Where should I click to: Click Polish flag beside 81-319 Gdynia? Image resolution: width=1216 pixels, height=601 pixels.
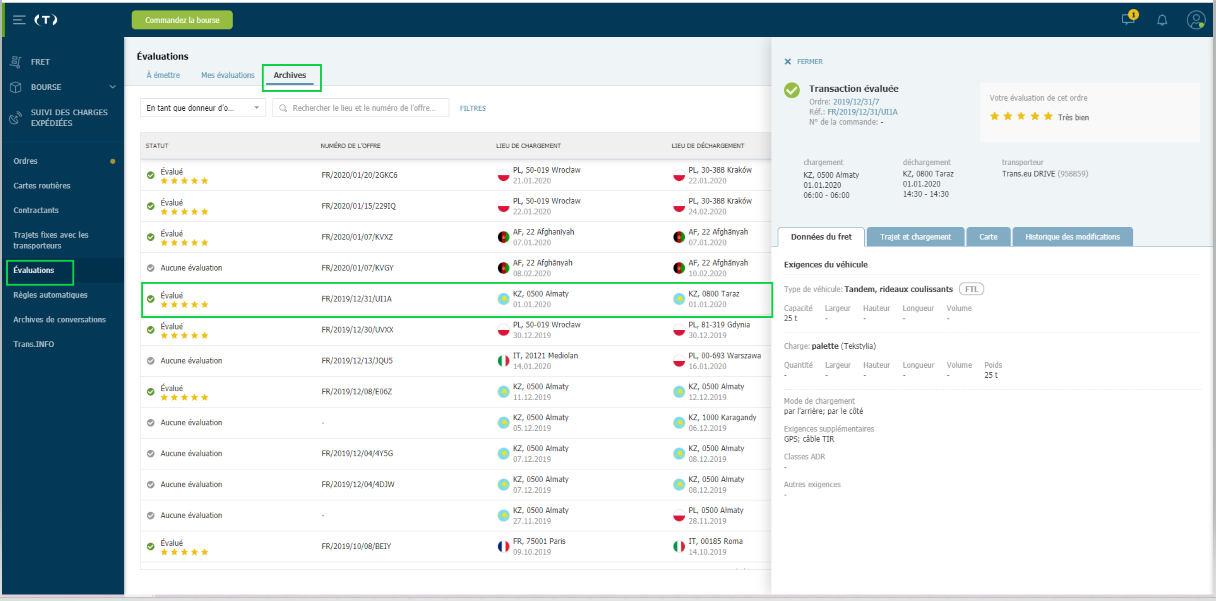click(679, 330)
